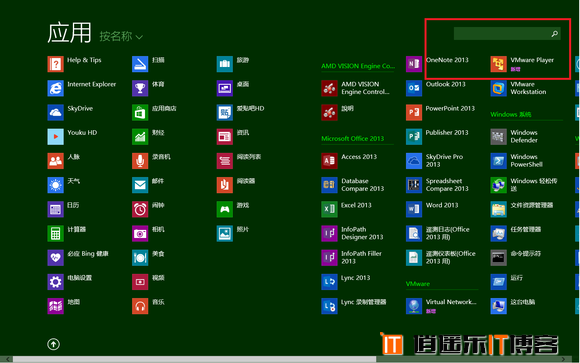Open the 闹钟 alarms app
Screen dimensions: 580x363
148,209
